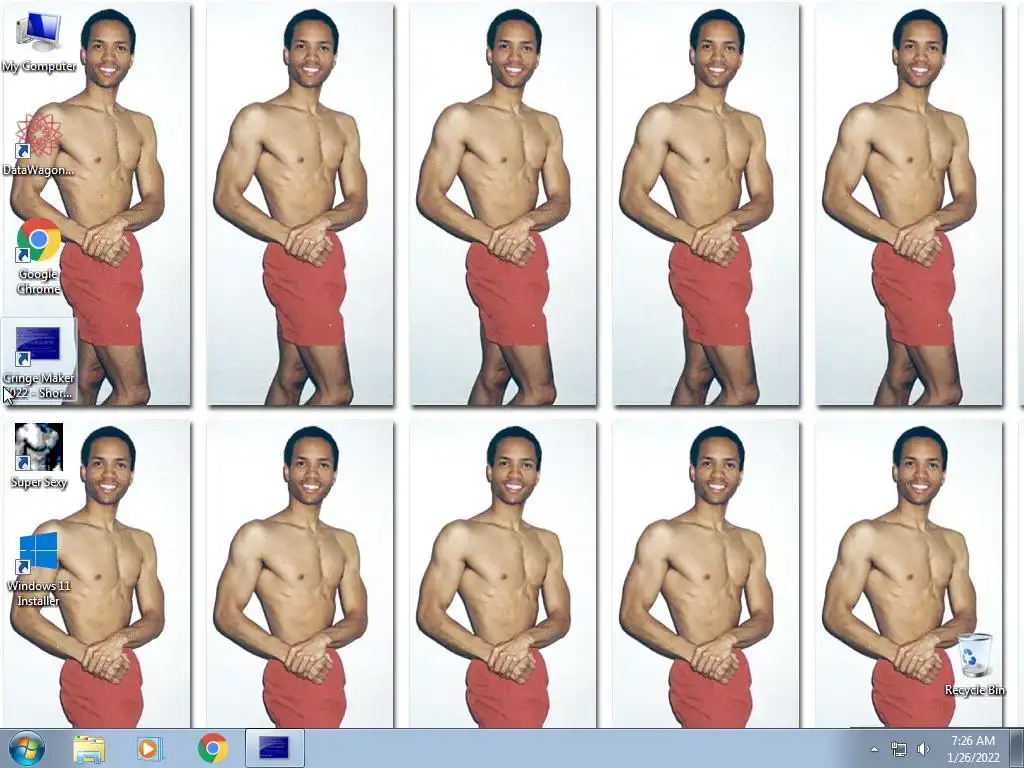Screen dimensions: 1024x768
Task: Select the Cringe Maker 2022 shortcut
Action: (x=39, y=360)
